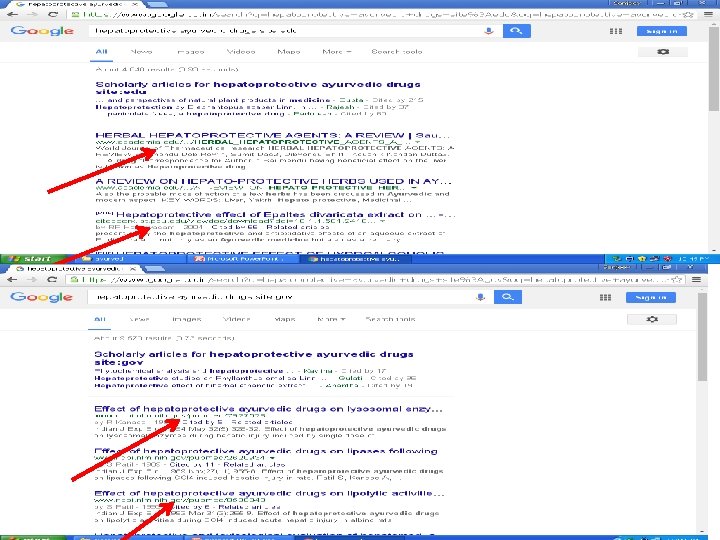
Task: Expand More dropdown in site:edu search window
Action: tap(337, 52)
